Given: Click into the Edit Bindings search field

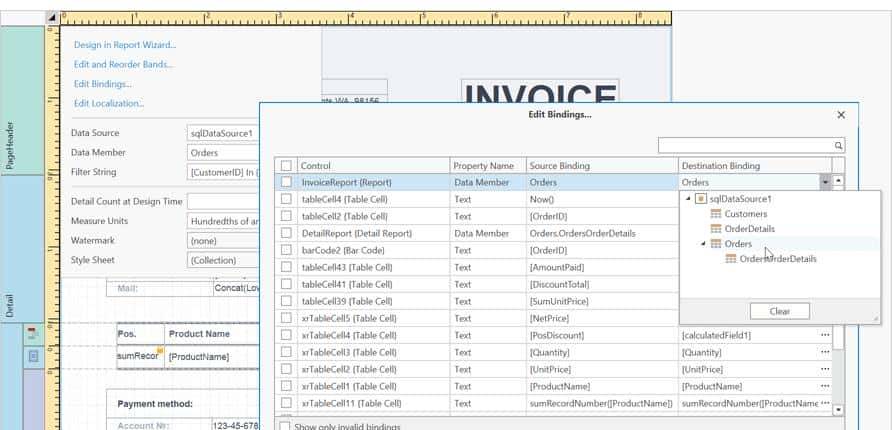Looking at the screenshot, I should click(745, 145).
